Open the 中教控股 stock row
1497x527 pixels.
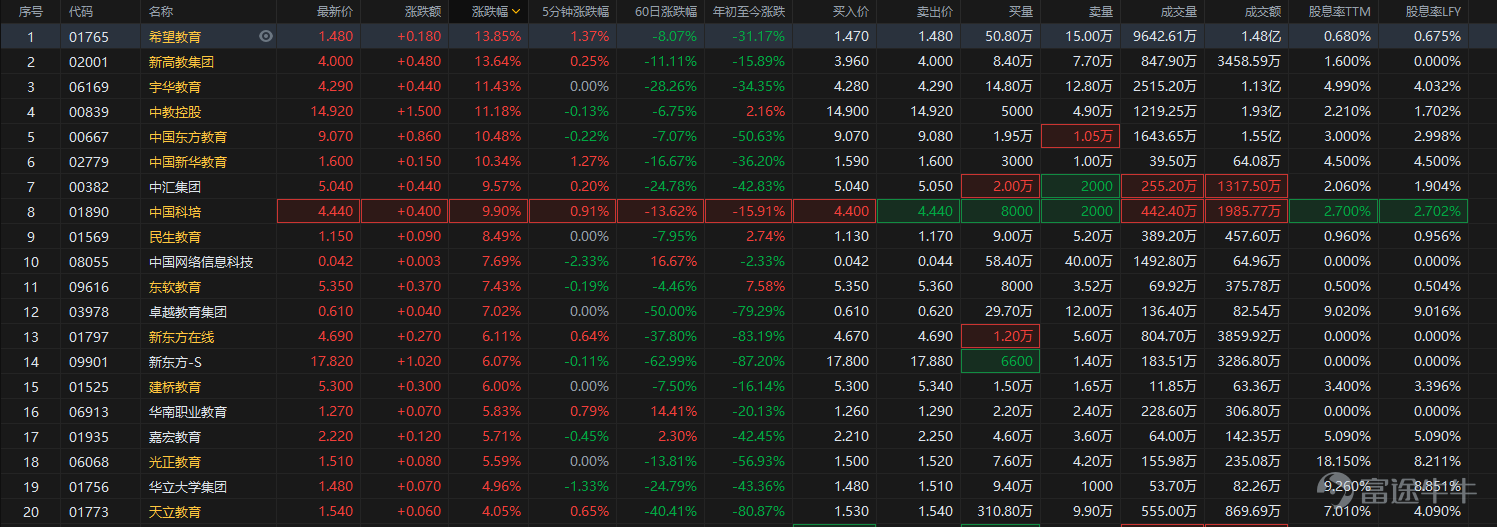175,112
